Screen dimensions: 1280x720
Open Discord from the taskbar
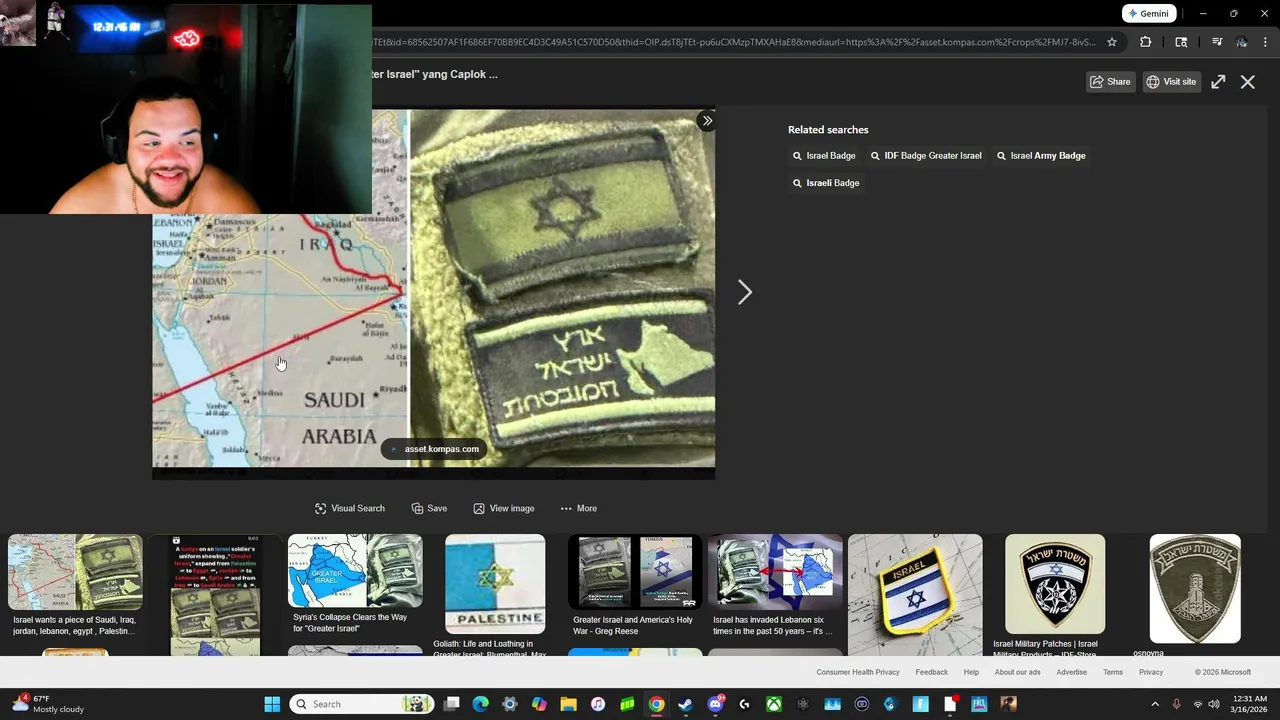pos(715,704)
